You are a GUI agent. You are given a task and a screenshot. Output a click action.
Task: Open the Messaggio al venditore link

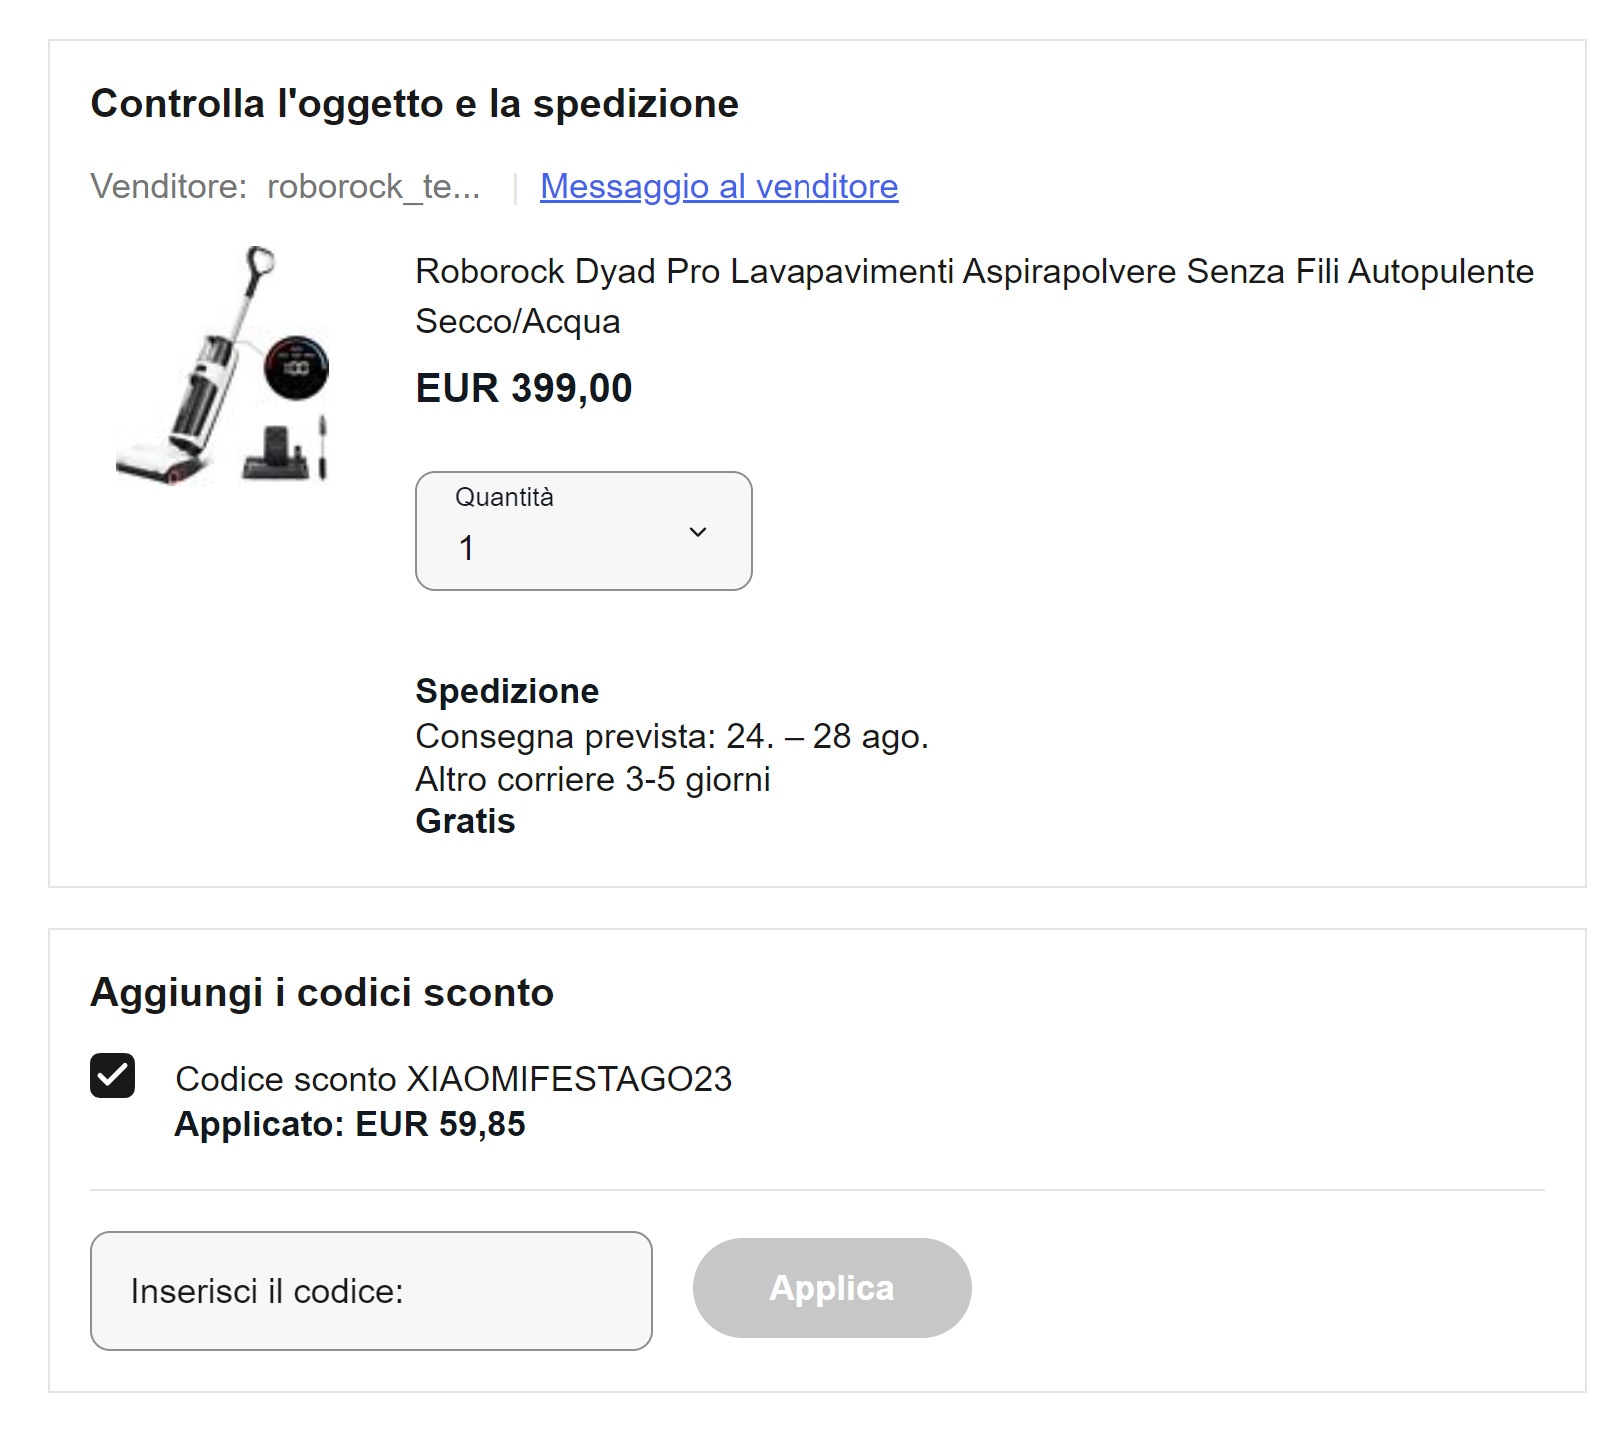click(719, 187)
